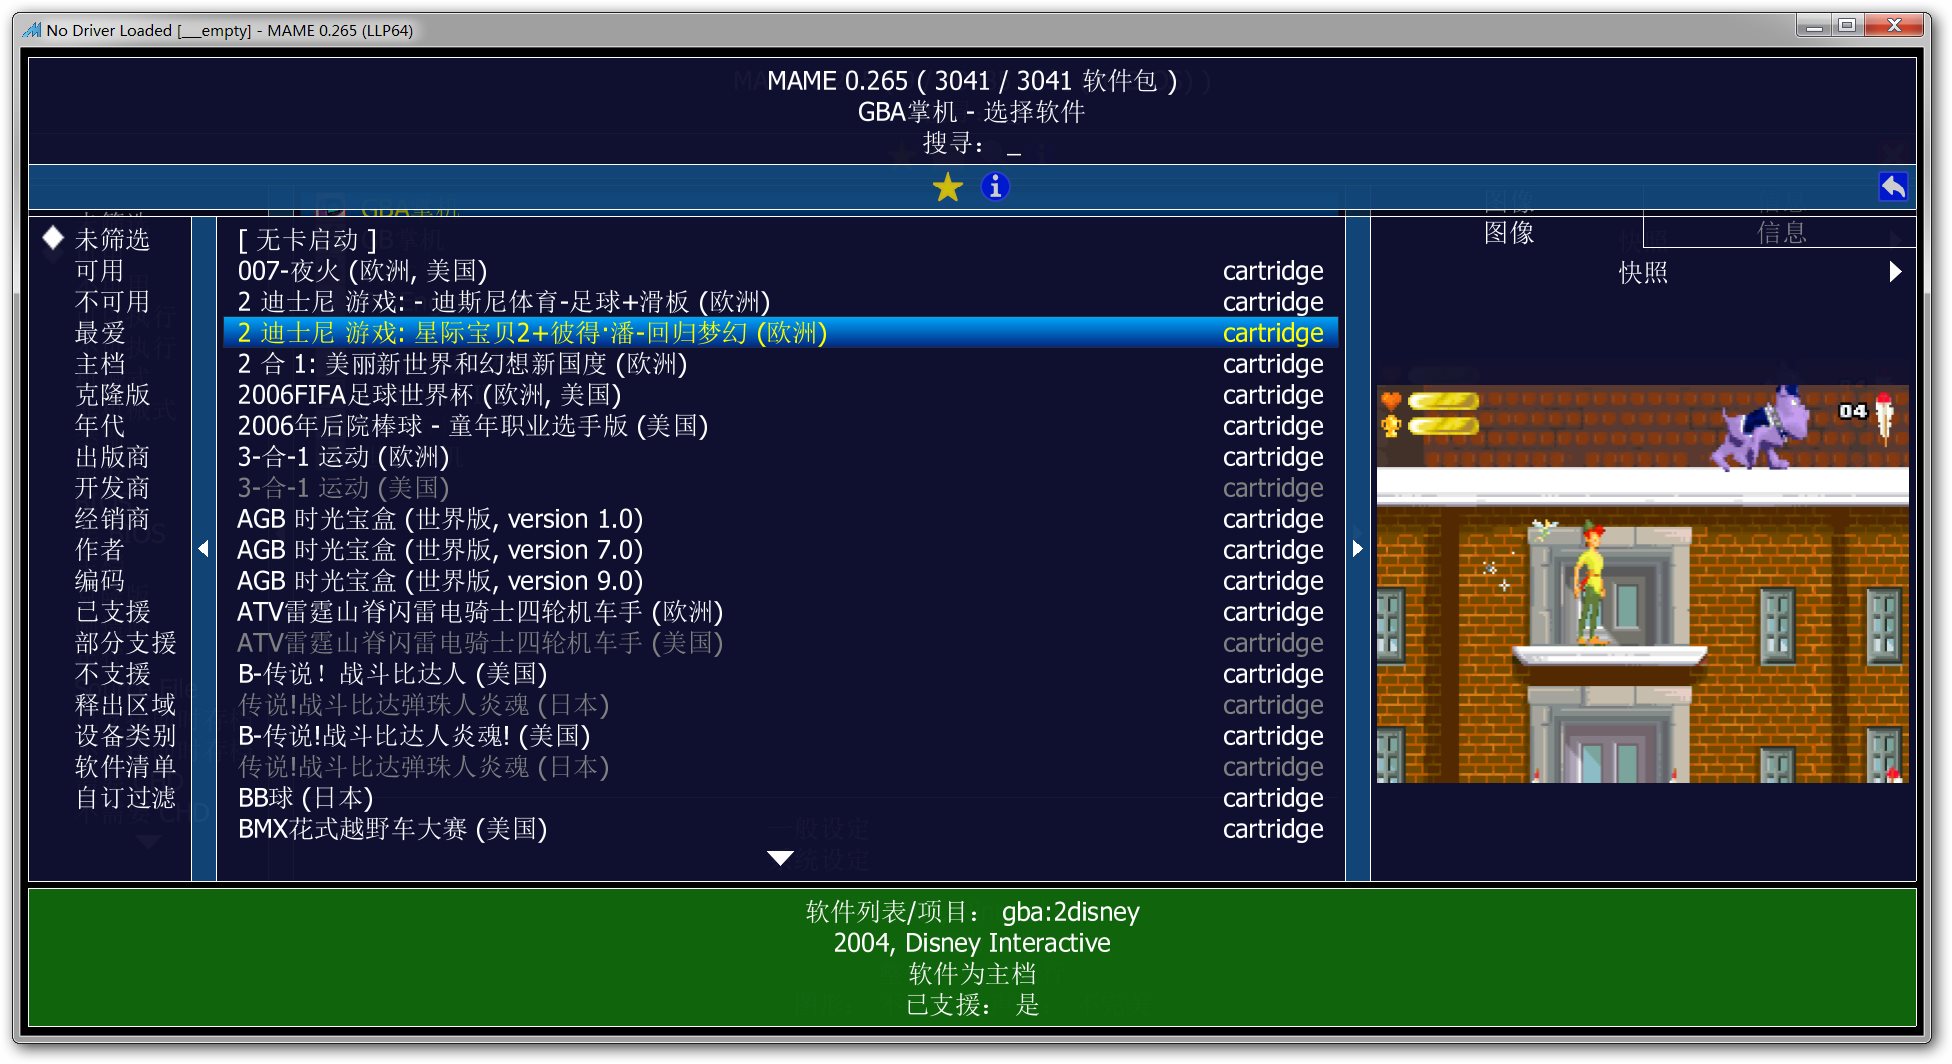The height and width of the screenshot is (1064, 1952).
Task: Collapse the left filter panel arrow
Action: click(x=204, y=549)
